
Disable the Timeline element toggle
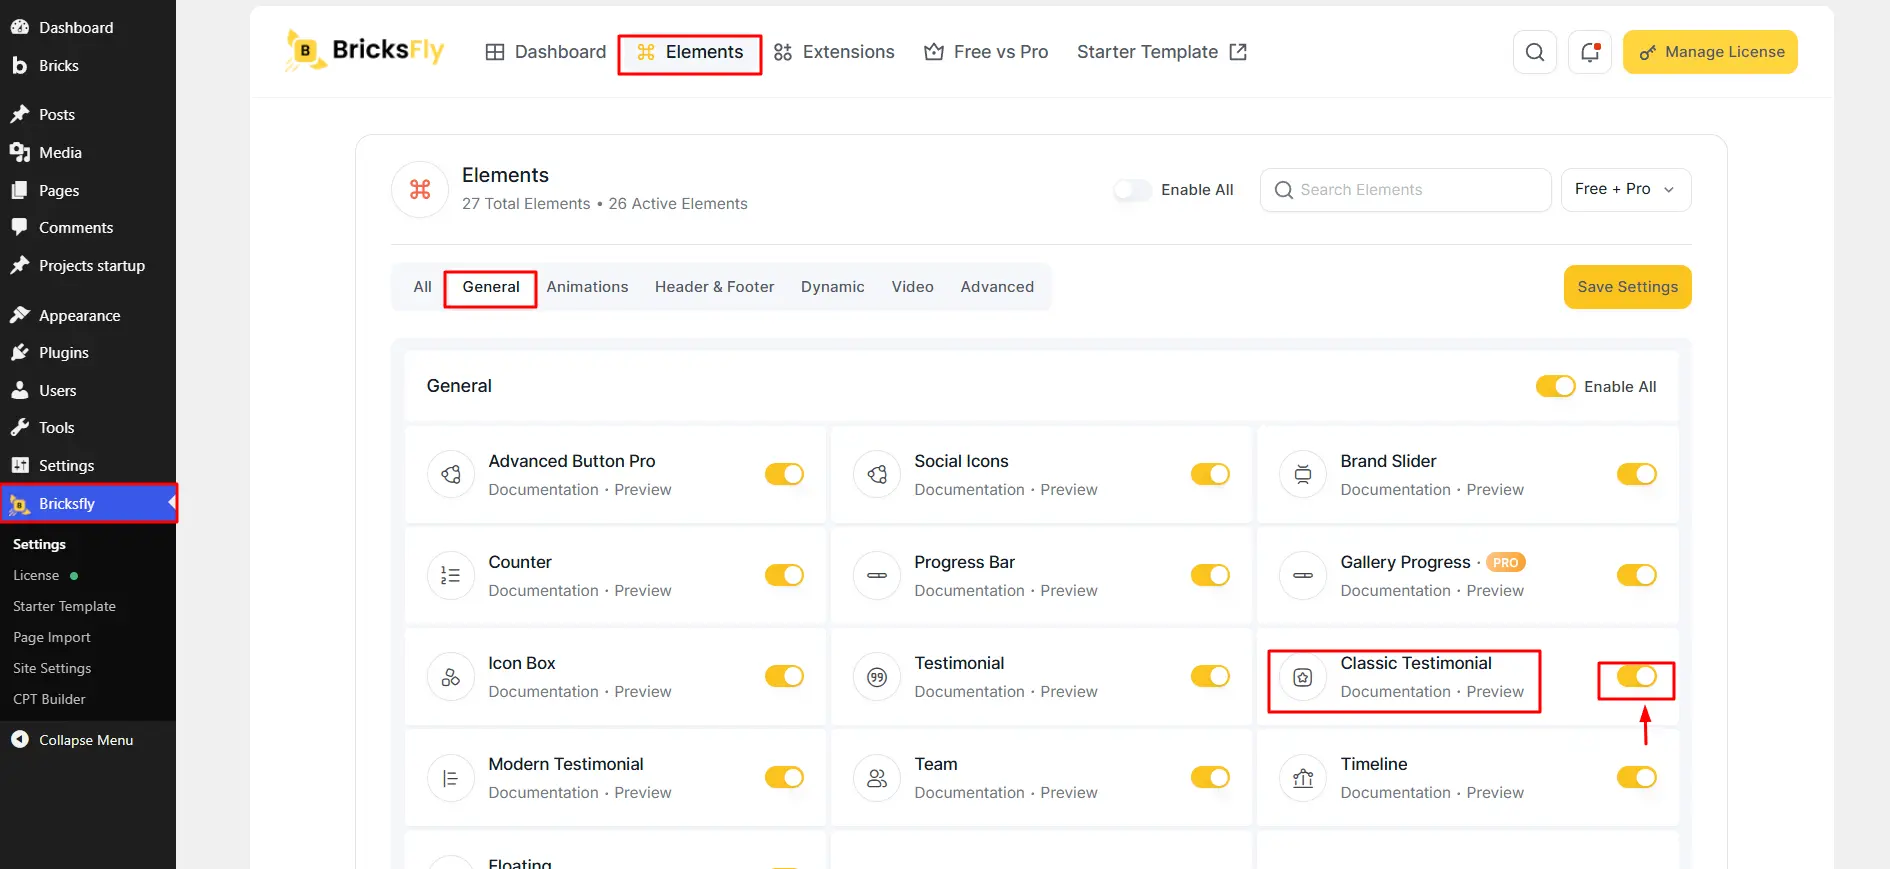[1636, 778]
